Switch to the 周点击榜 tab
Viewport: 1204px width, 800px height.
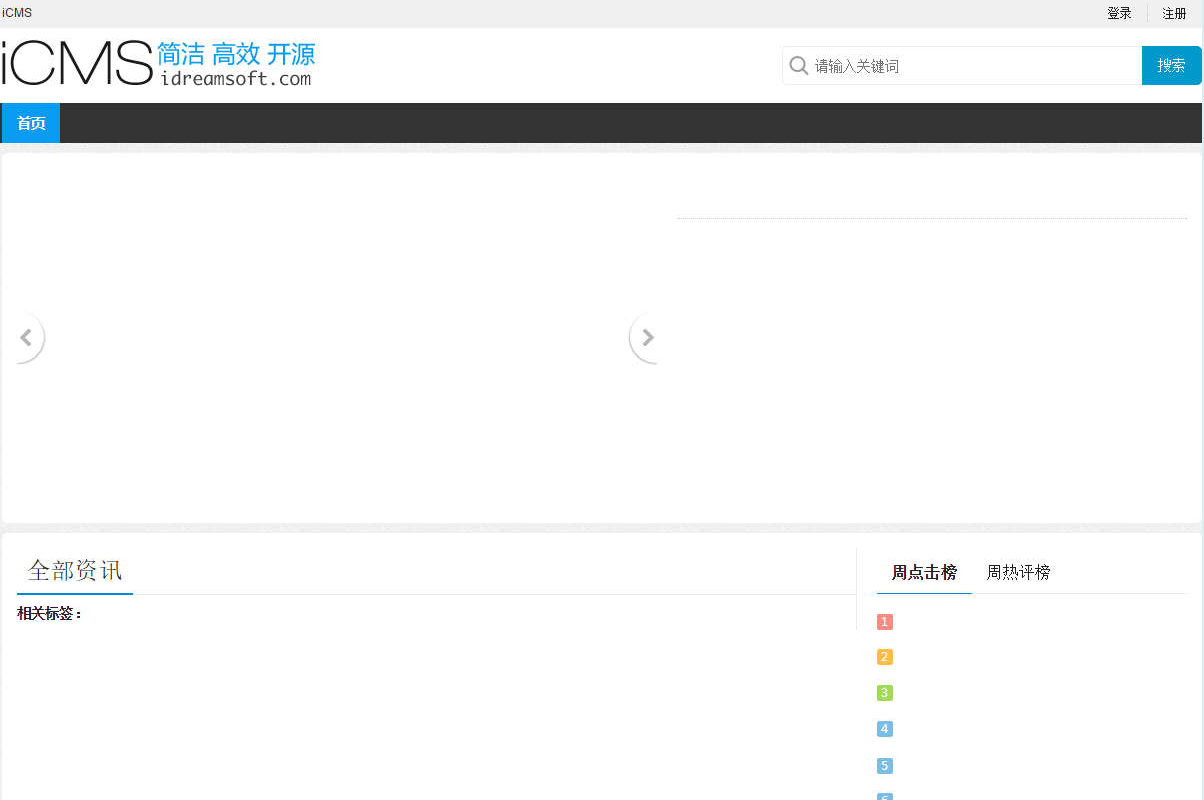[x=923, y=572]
